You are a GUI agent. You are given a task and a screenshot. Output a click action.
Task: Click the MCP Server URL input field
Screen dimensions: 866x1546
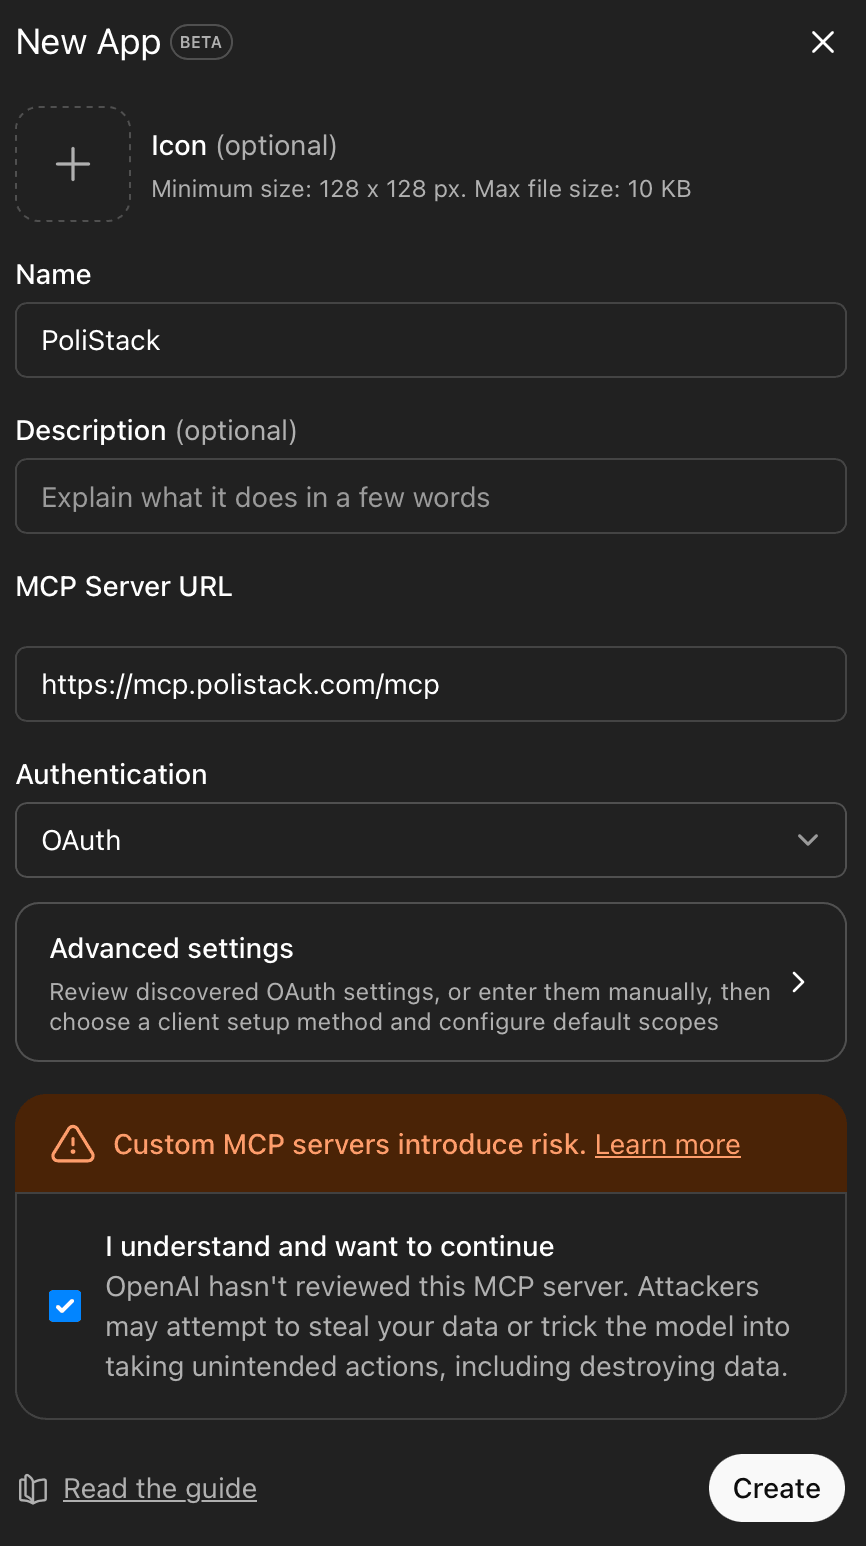click(x=430, y=684)
